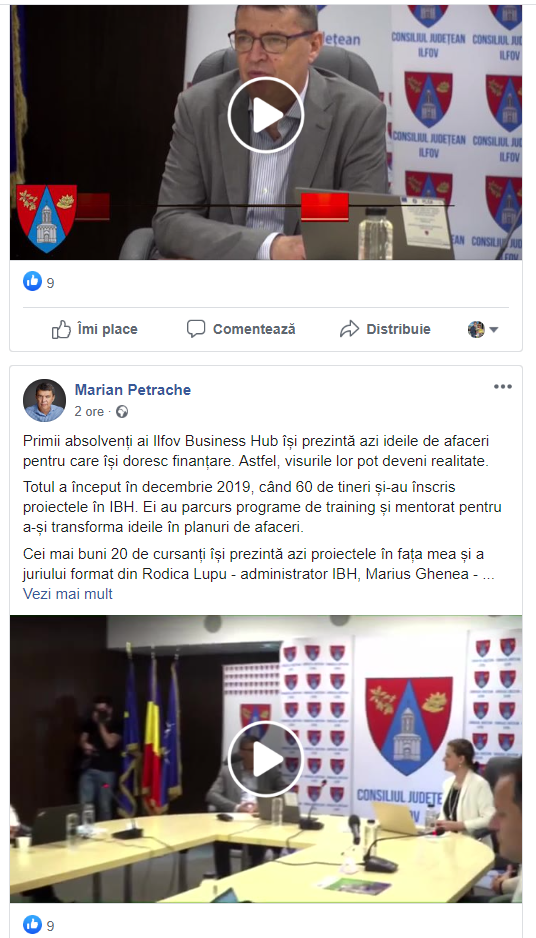Click the blue like reaction icon under top video

pos(32,281)
